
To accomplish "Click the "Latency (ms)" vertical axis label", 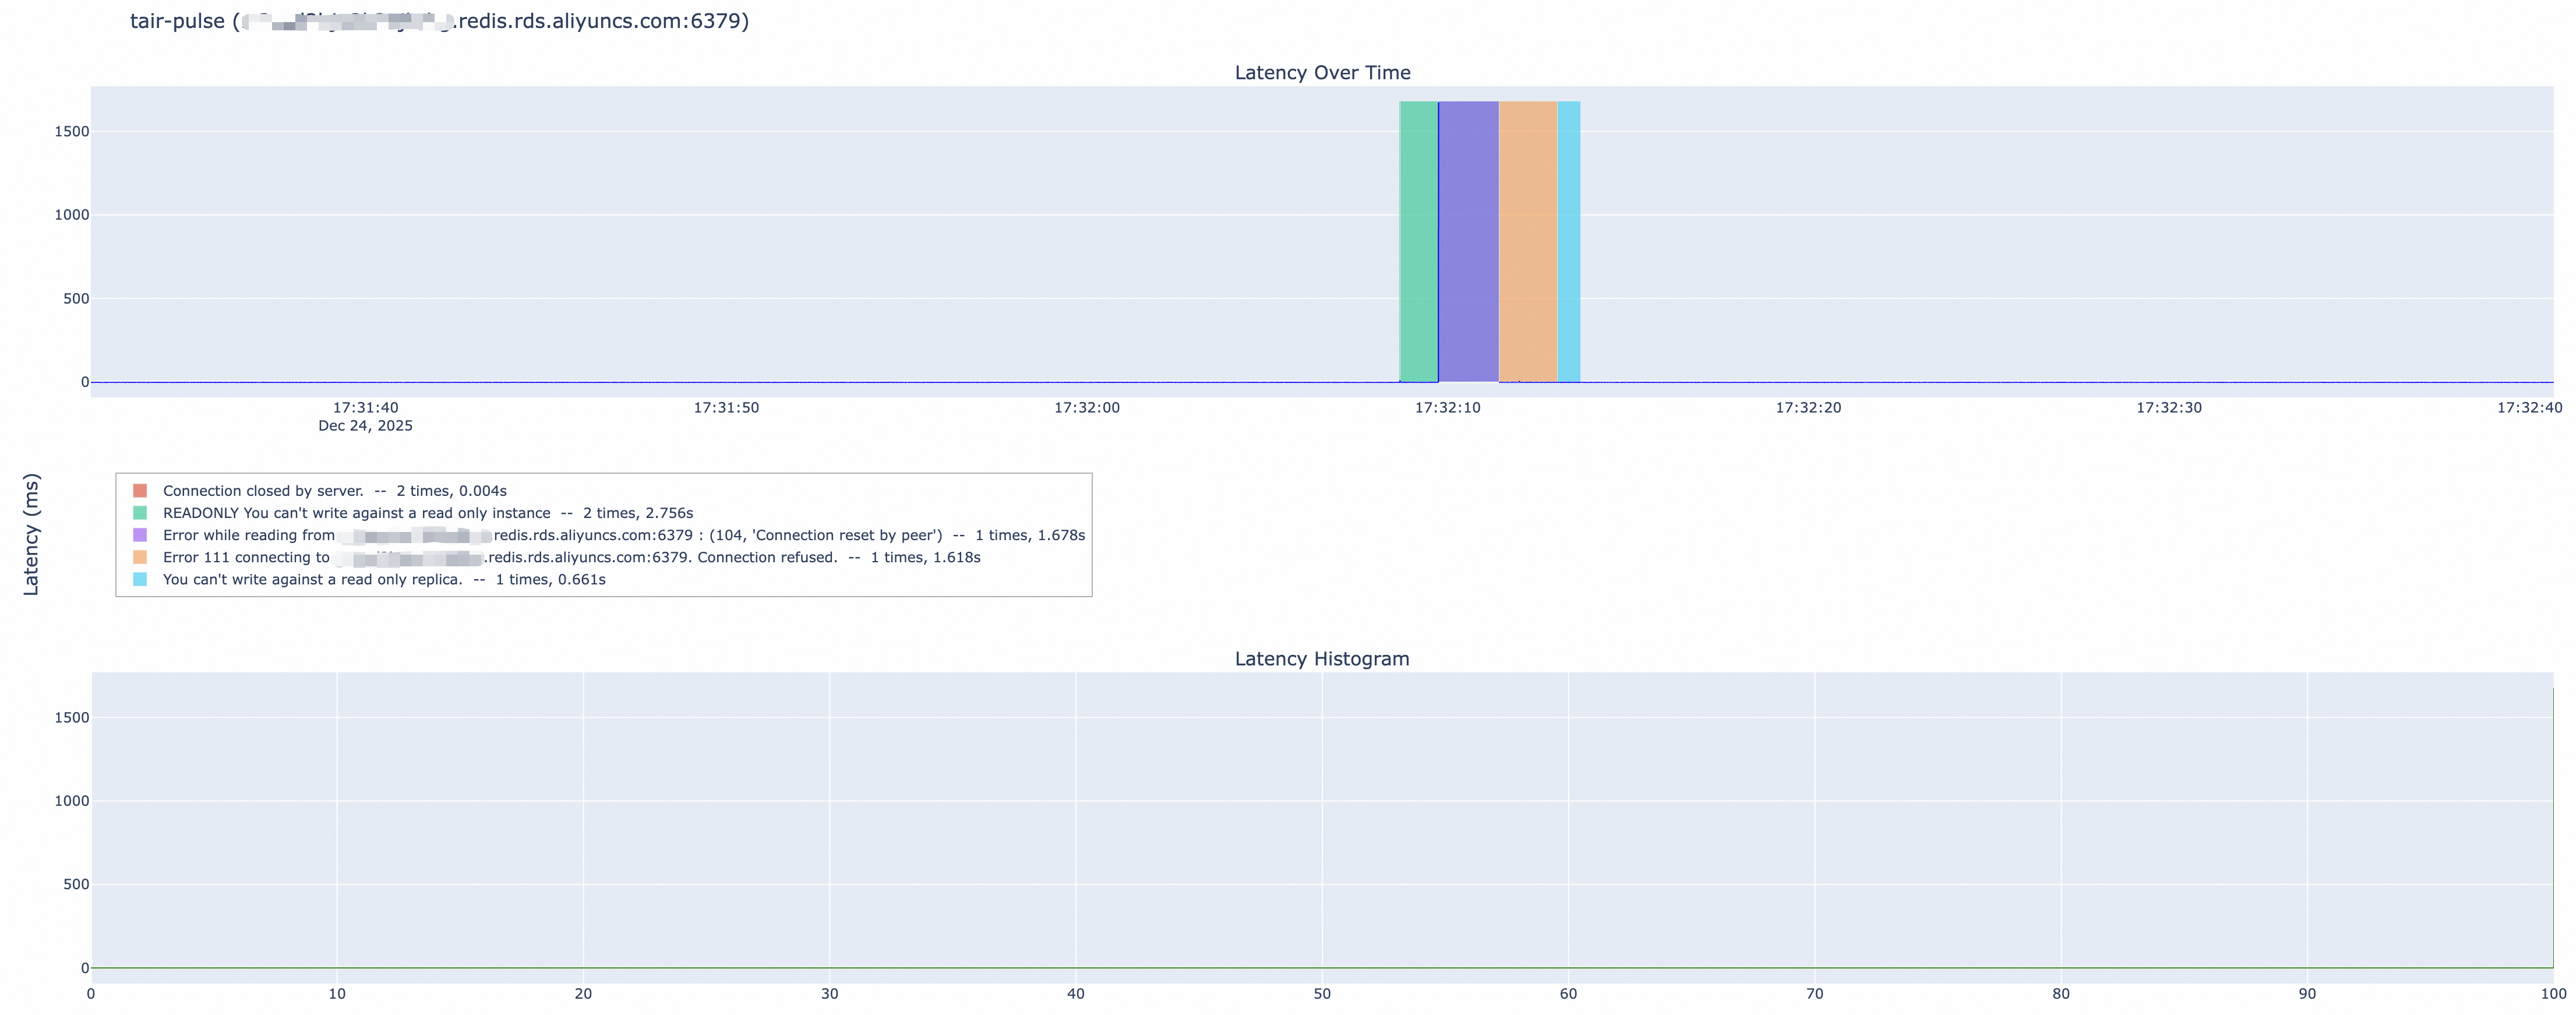I will [x=31, y=535].
